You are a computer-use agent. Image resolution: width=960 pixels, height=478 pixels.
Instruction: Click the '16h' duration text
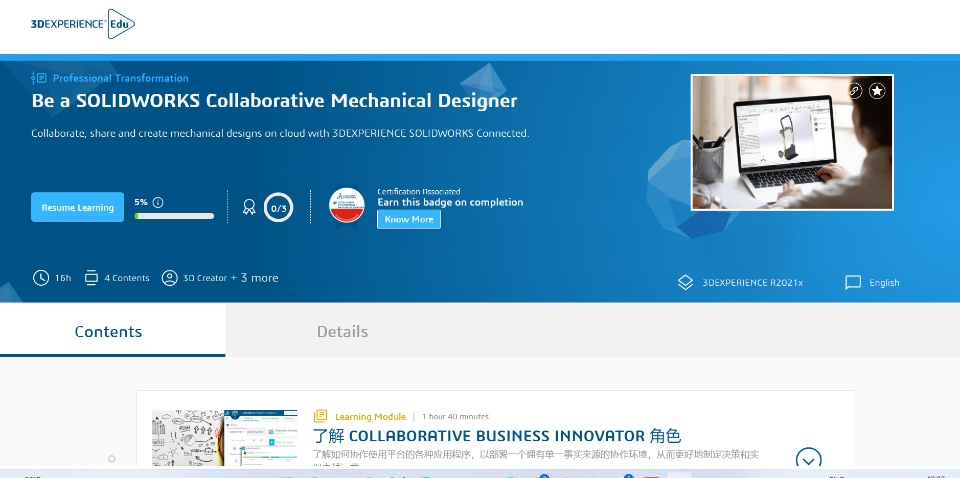63,278
